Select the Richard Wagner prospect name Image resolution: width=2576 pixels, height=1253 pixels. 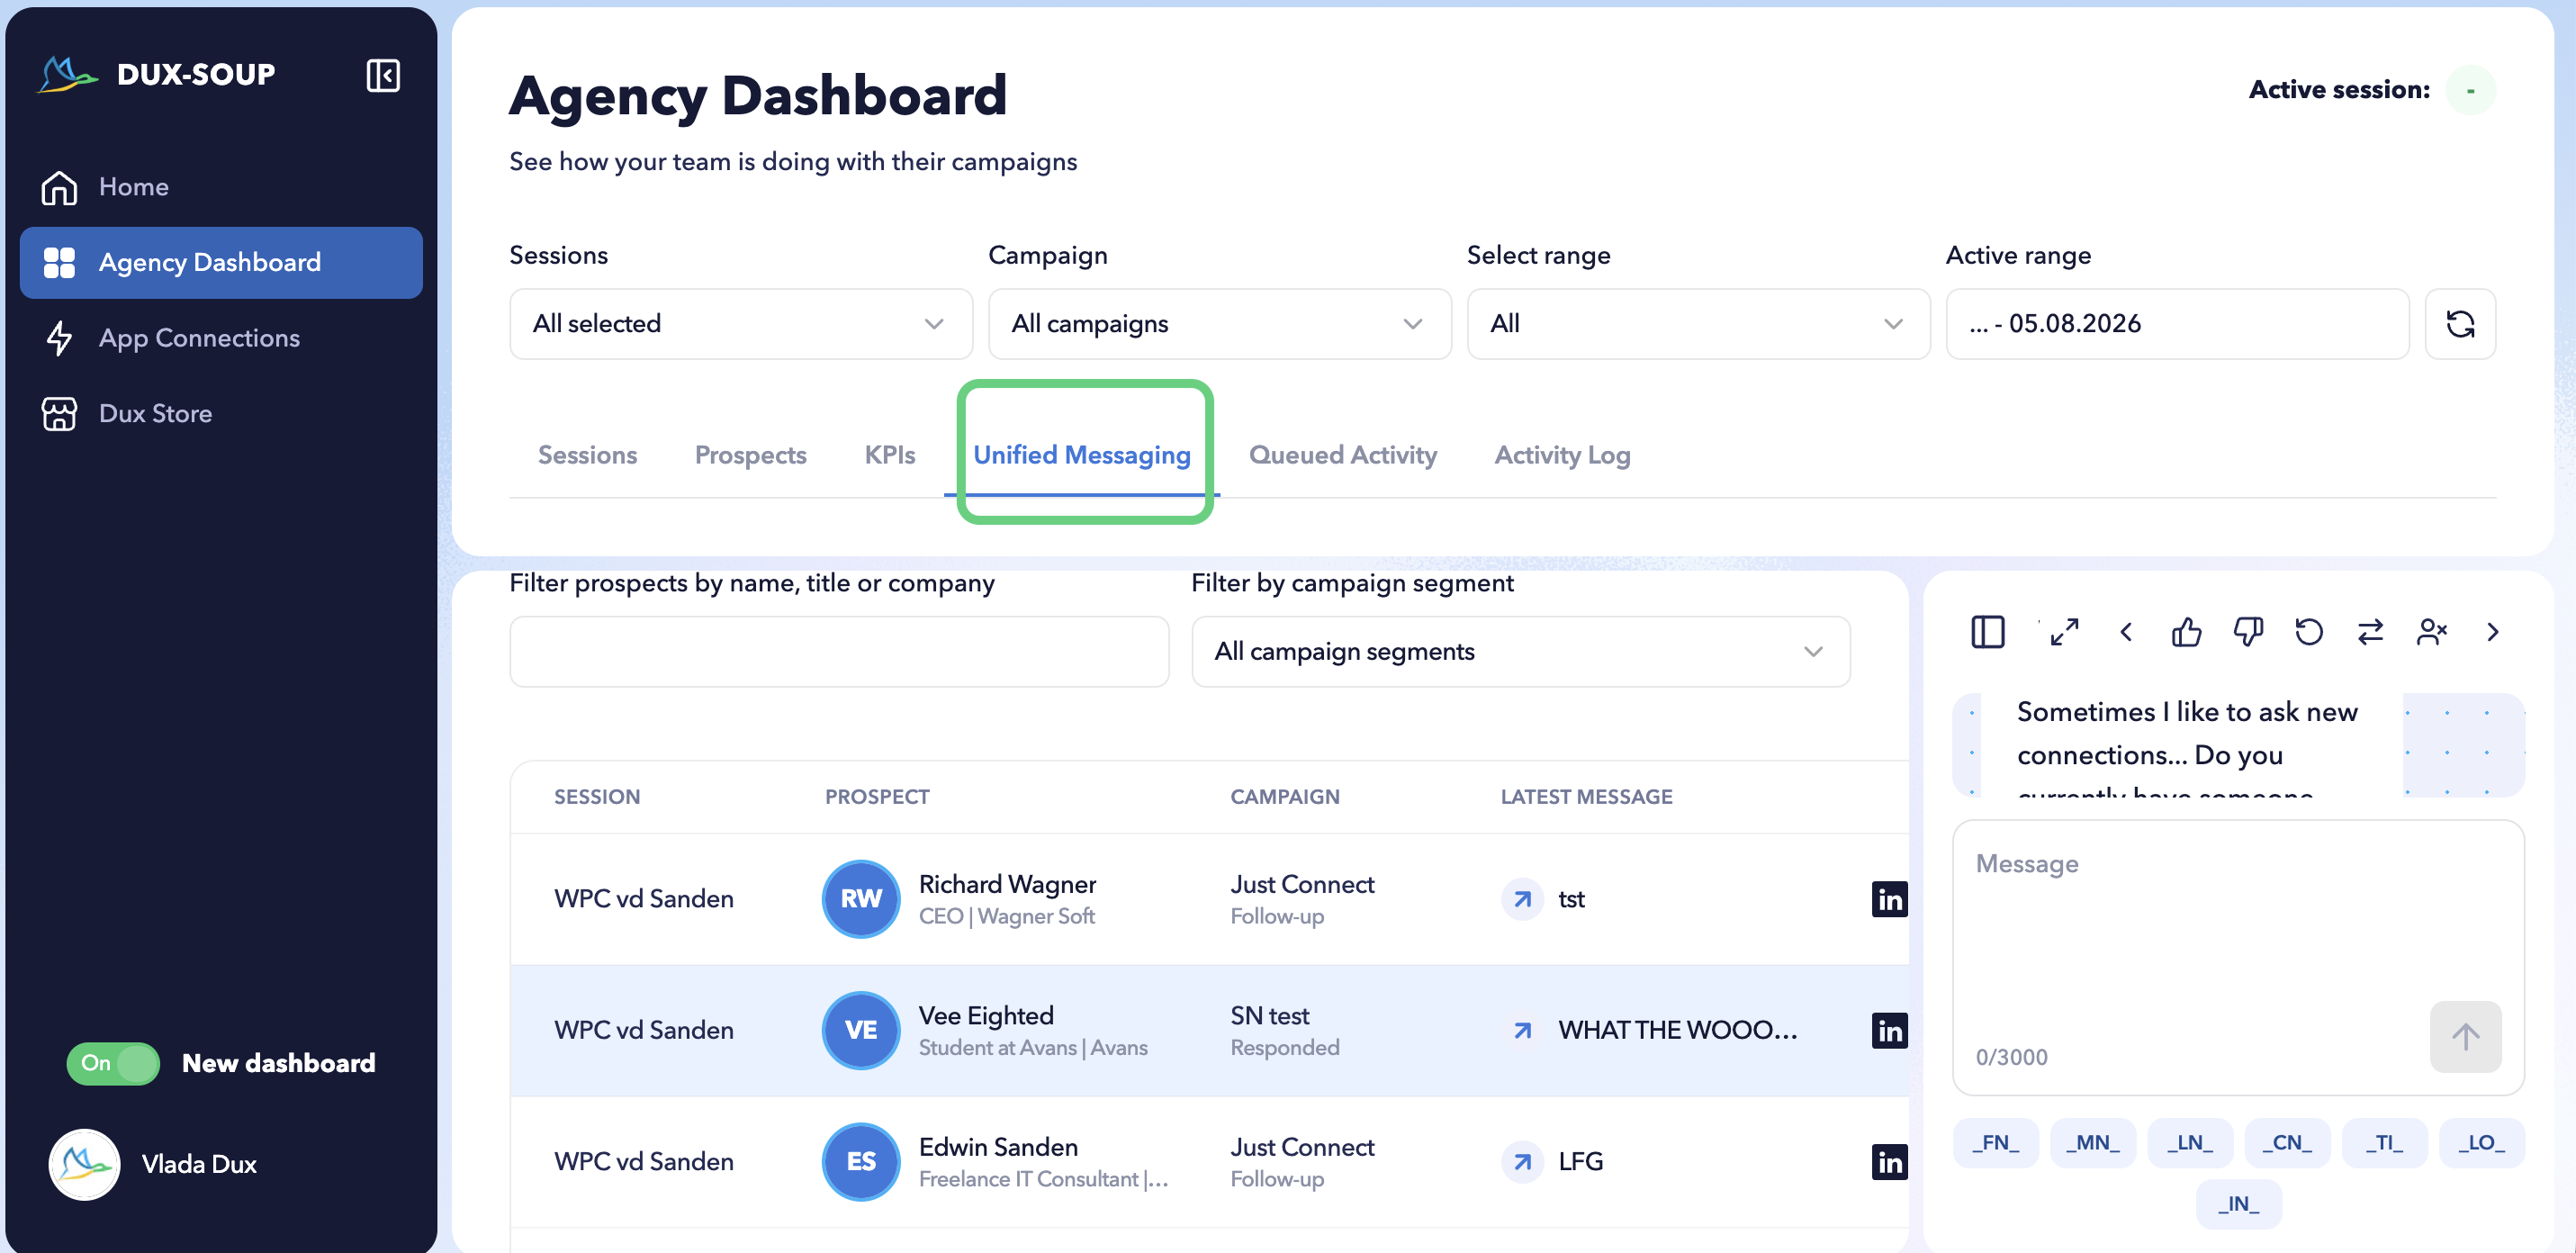point(1007,884)
